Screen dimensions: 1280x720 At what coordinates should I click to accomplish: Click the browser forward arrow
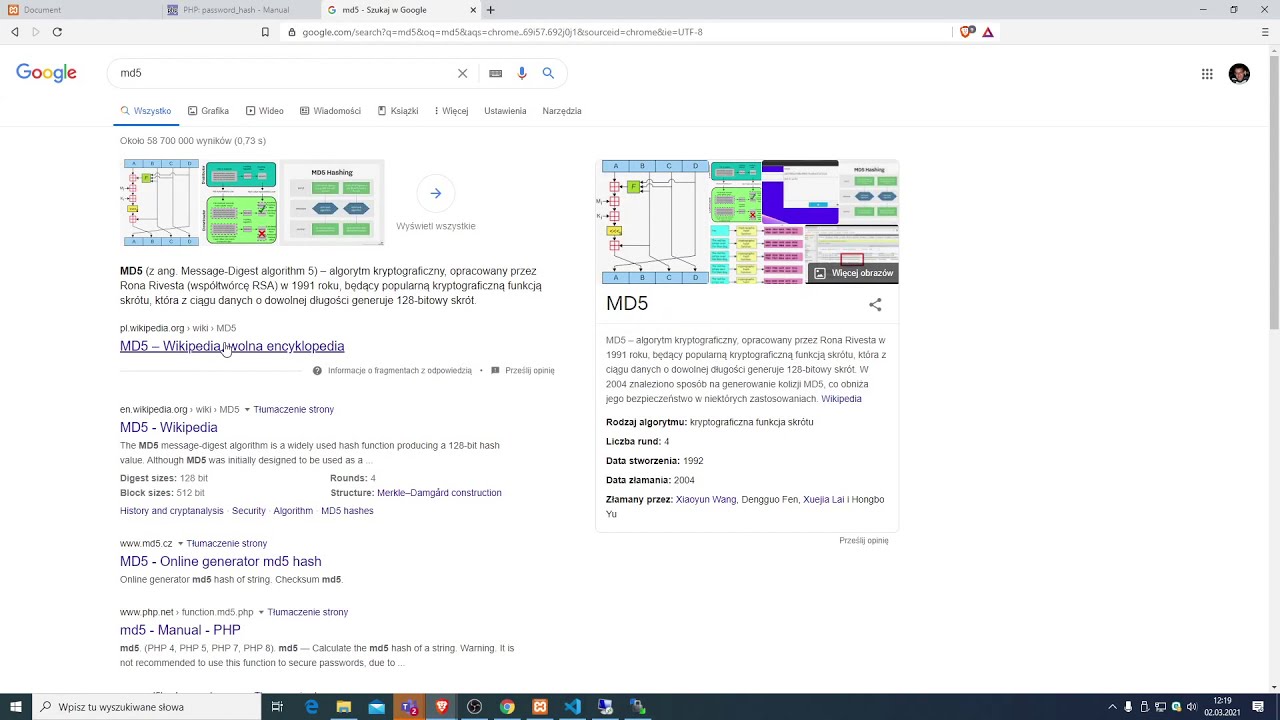[36, 32]
